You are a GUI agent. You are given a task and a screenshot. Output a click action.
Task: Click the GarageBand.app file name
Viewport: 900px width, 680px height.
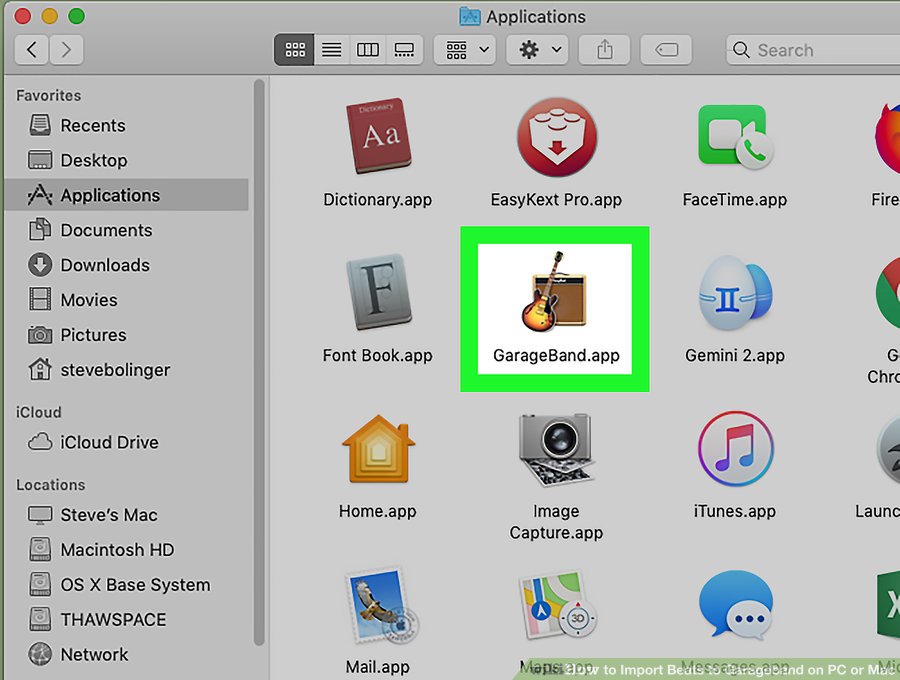pyautogui.click(x=556, y=356)
